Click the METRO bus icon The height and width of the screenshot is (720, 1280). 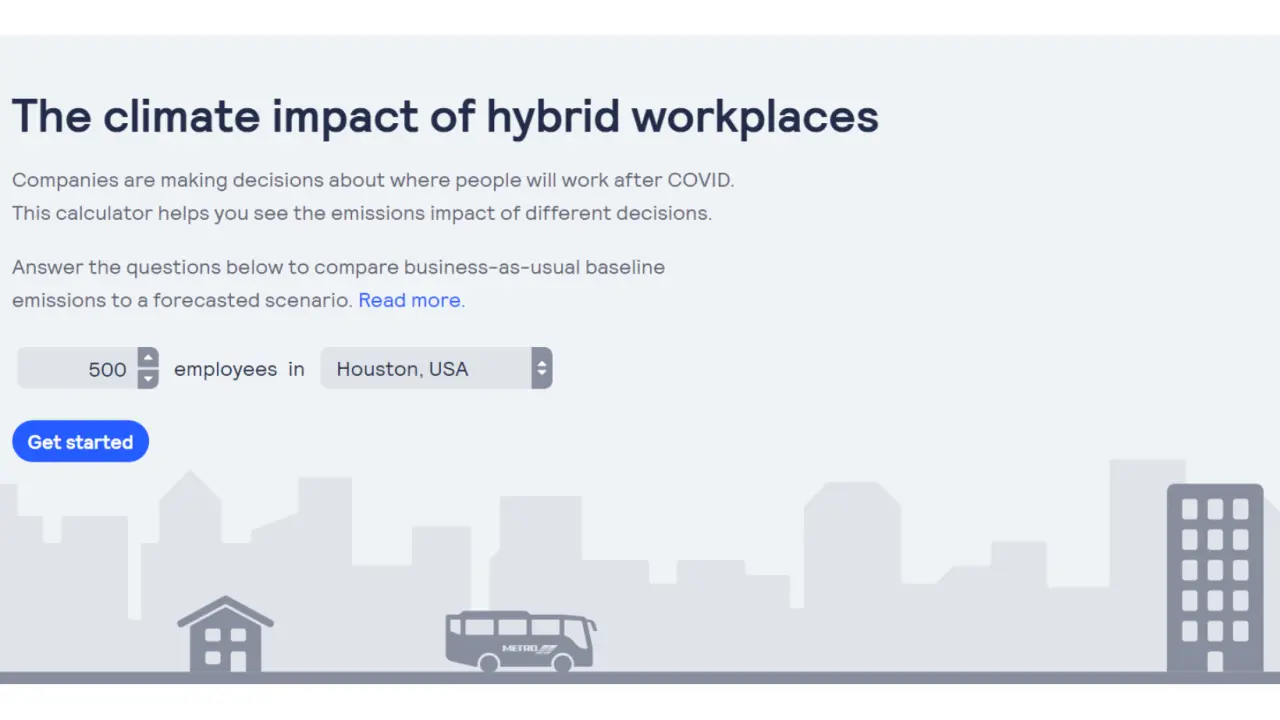click(x=520, y=638)
